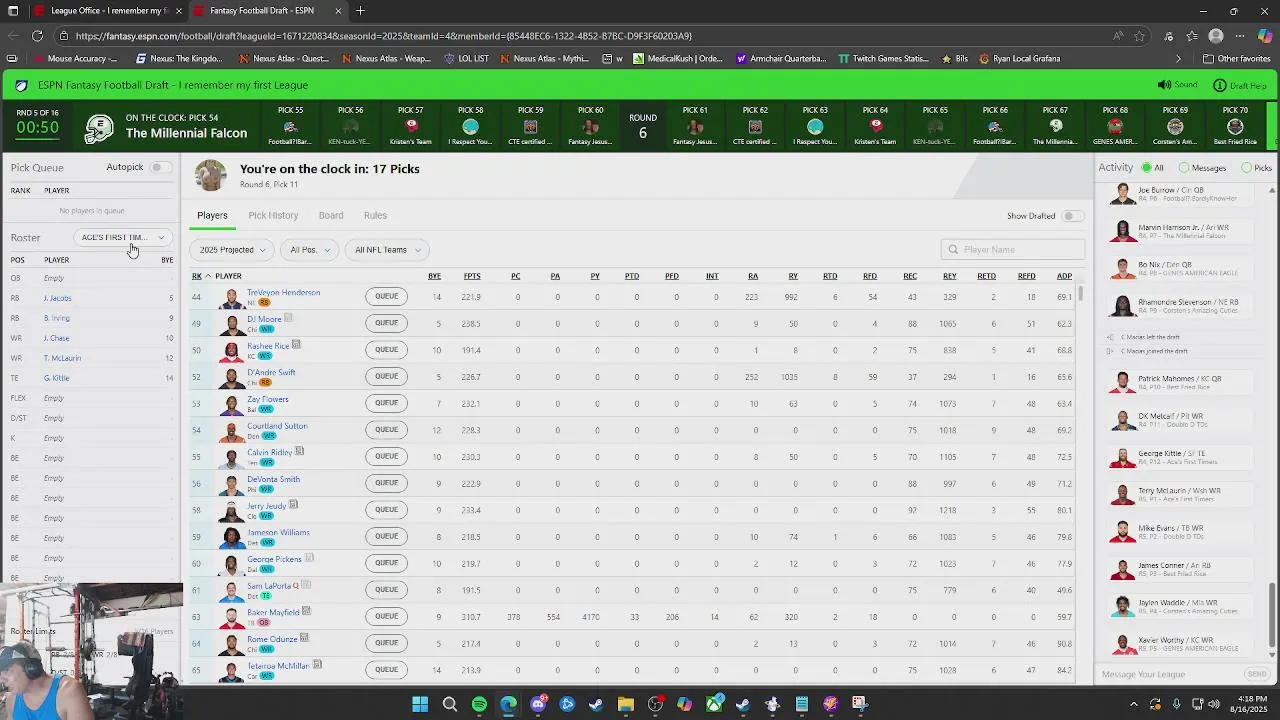Click the Sound speaker icon
Screen dimensions: 1280x720
coord(1164,85)
